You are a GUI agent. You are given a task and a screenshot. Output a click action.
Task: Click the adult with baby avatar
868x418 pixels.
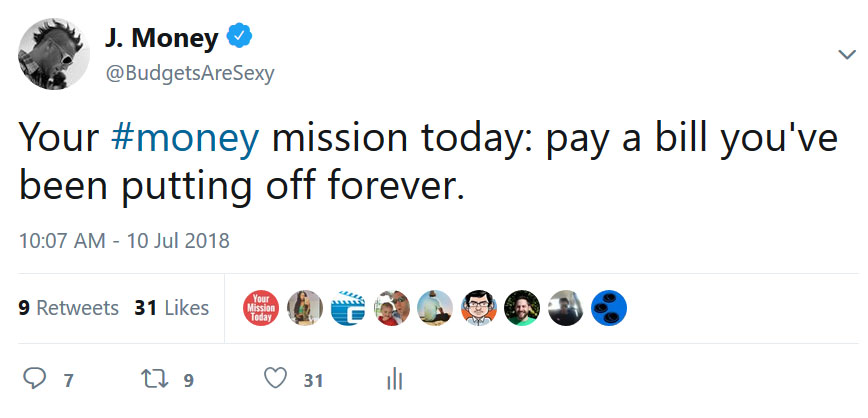pyautogui.click(x=392, y=308)
